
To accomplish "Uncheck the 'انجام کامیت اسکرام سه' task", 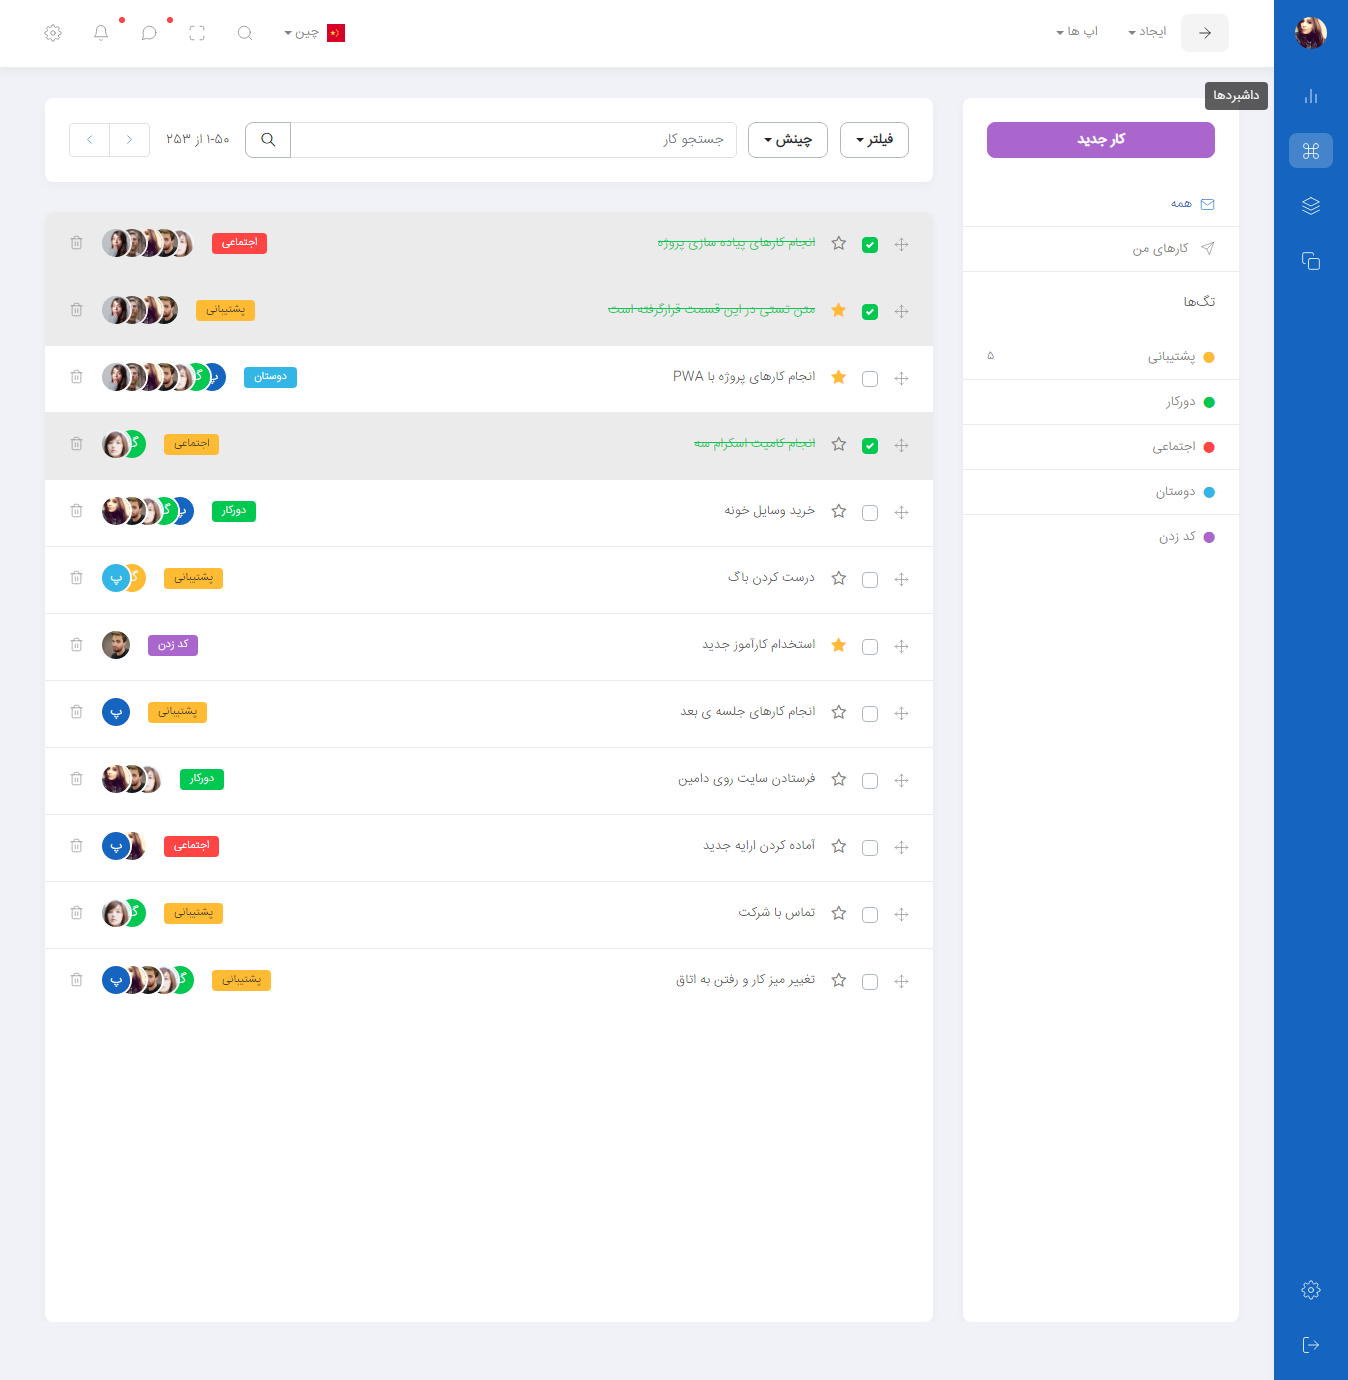I will tap(870, 446).
